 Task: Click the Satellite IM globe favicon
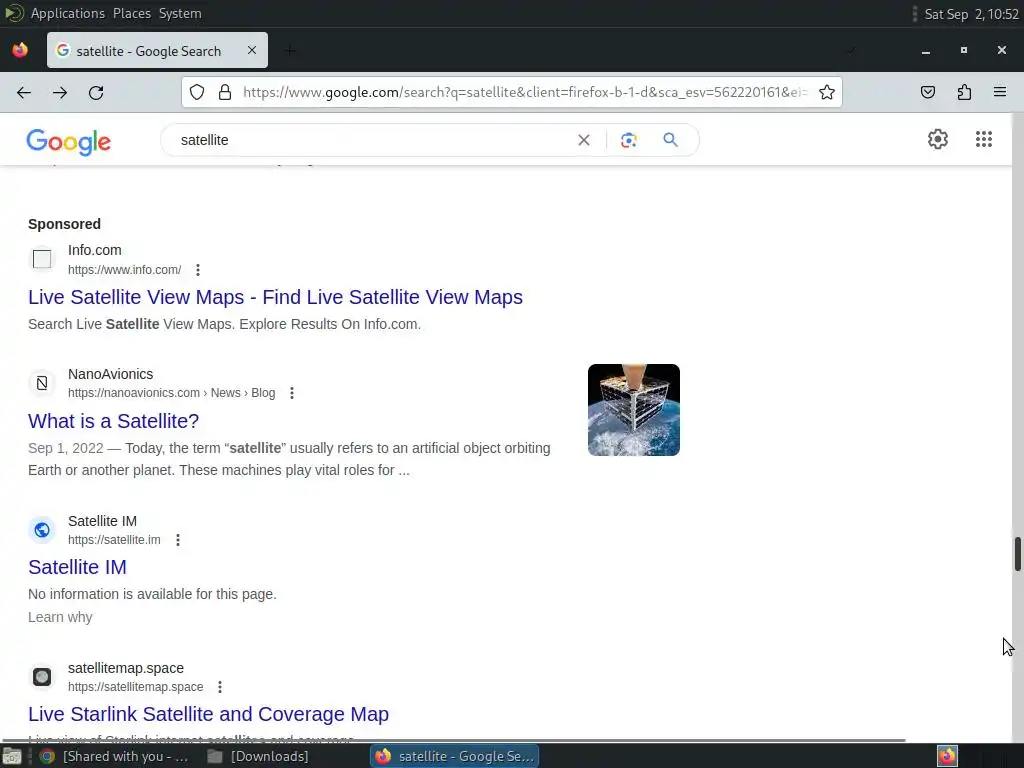click(42, 530)
